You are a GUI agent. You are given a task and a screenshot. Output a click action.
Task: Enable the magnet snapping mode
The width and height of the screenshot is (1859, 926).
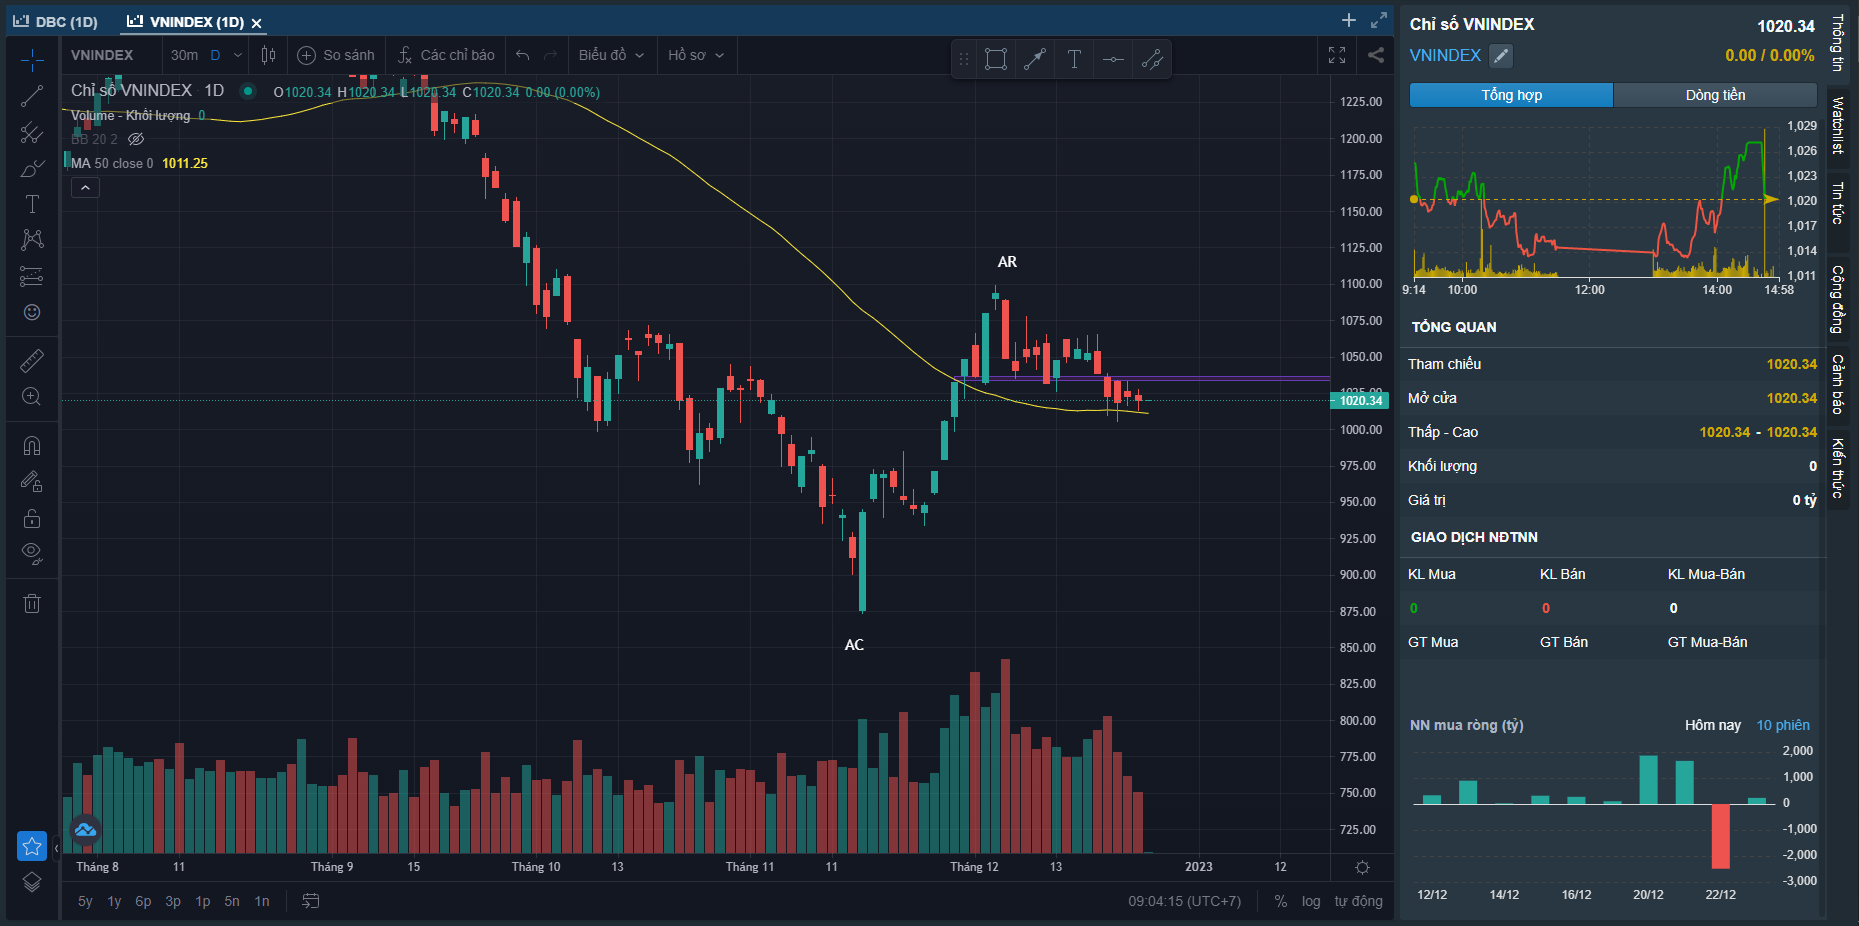[x=32, y=446]
